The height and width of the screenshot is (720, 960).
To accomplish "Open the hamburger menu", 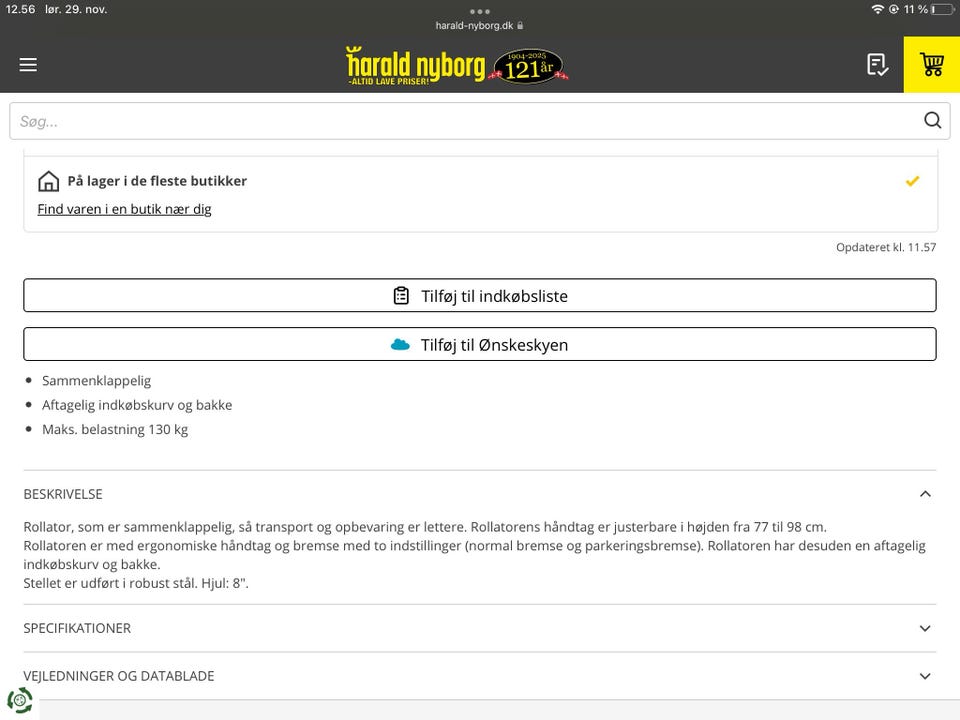I will pyautogui.click(x=28, y=64).
